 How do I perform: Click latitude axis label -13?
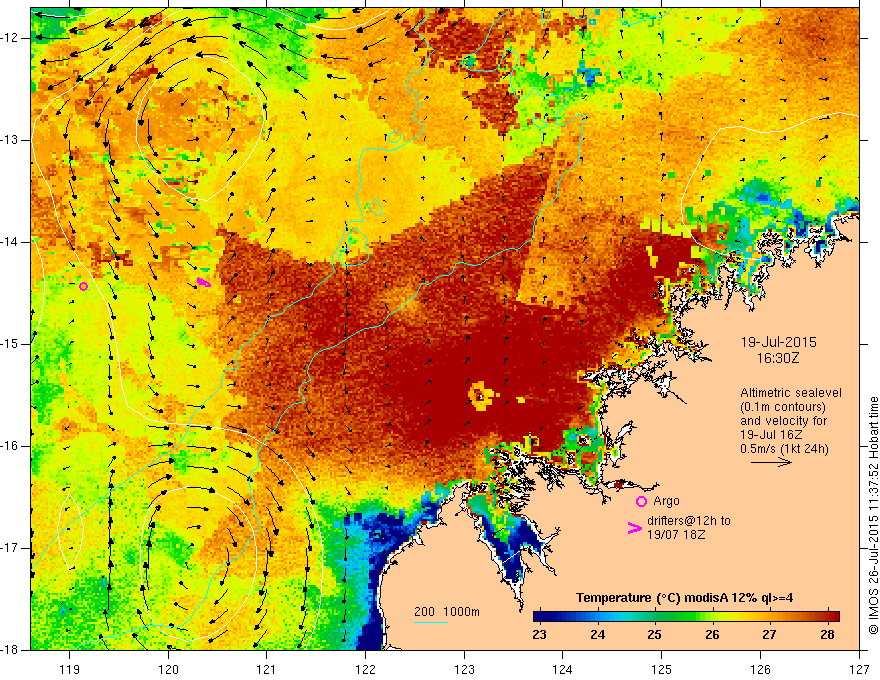pyautogui.click(x=11, y=140)
